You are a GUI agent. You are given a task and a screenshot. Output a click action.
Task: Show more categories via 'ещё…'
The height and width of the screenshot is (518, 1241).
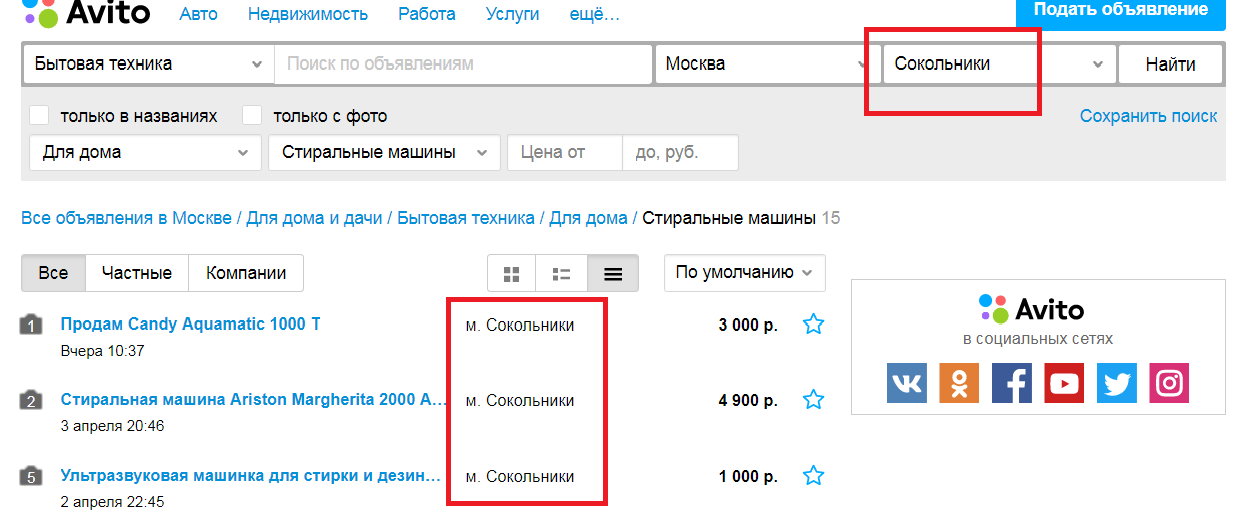594,14
